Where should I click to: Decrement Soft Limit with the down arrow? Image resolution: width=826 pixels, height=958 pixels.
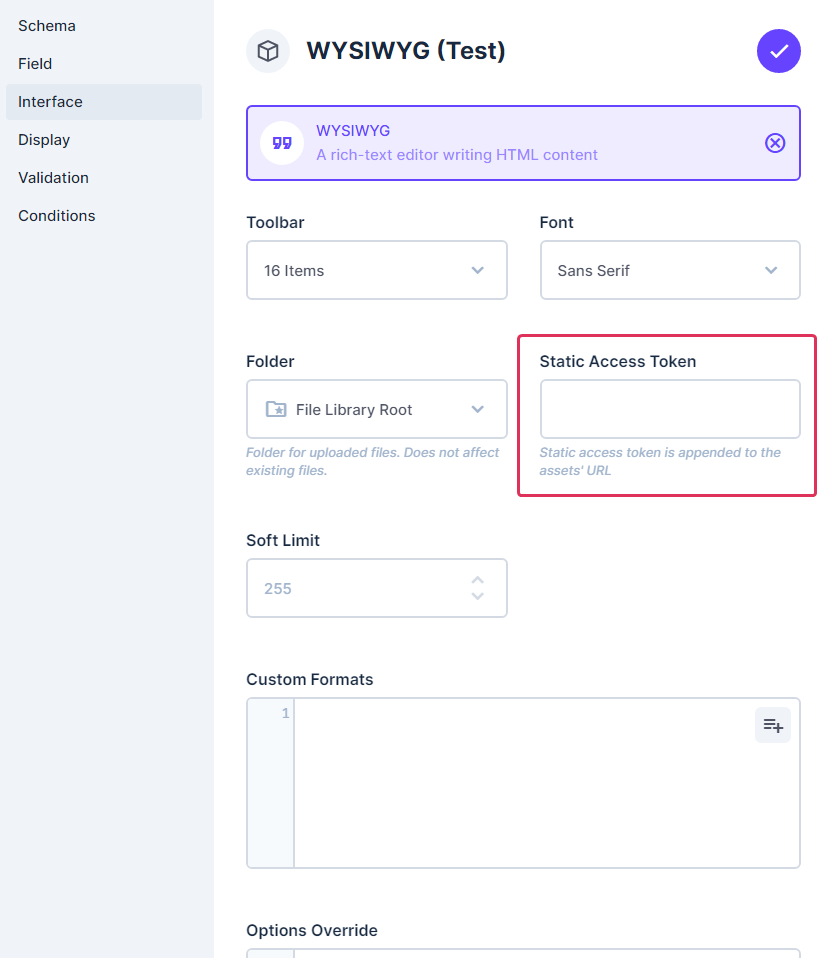tap(478, 597)
